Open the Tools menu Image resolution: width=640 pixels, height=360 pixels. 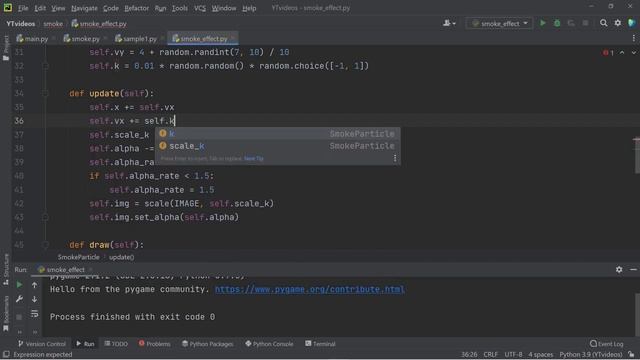coord(180,8)
